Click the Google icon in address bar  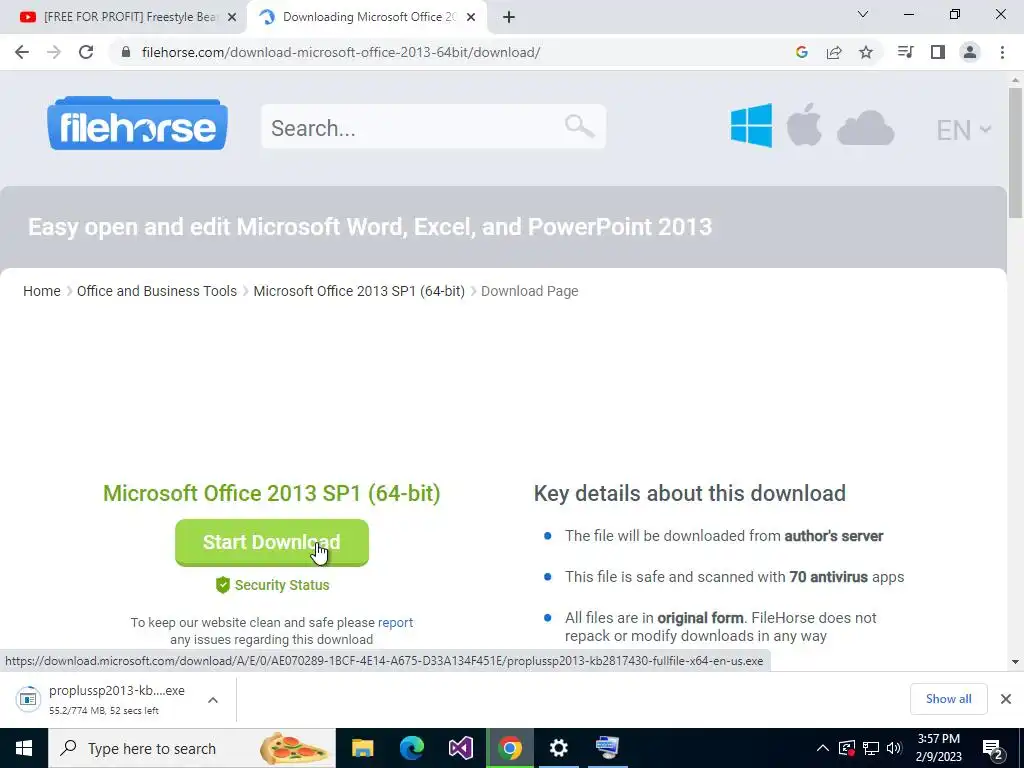click(801, 52)
